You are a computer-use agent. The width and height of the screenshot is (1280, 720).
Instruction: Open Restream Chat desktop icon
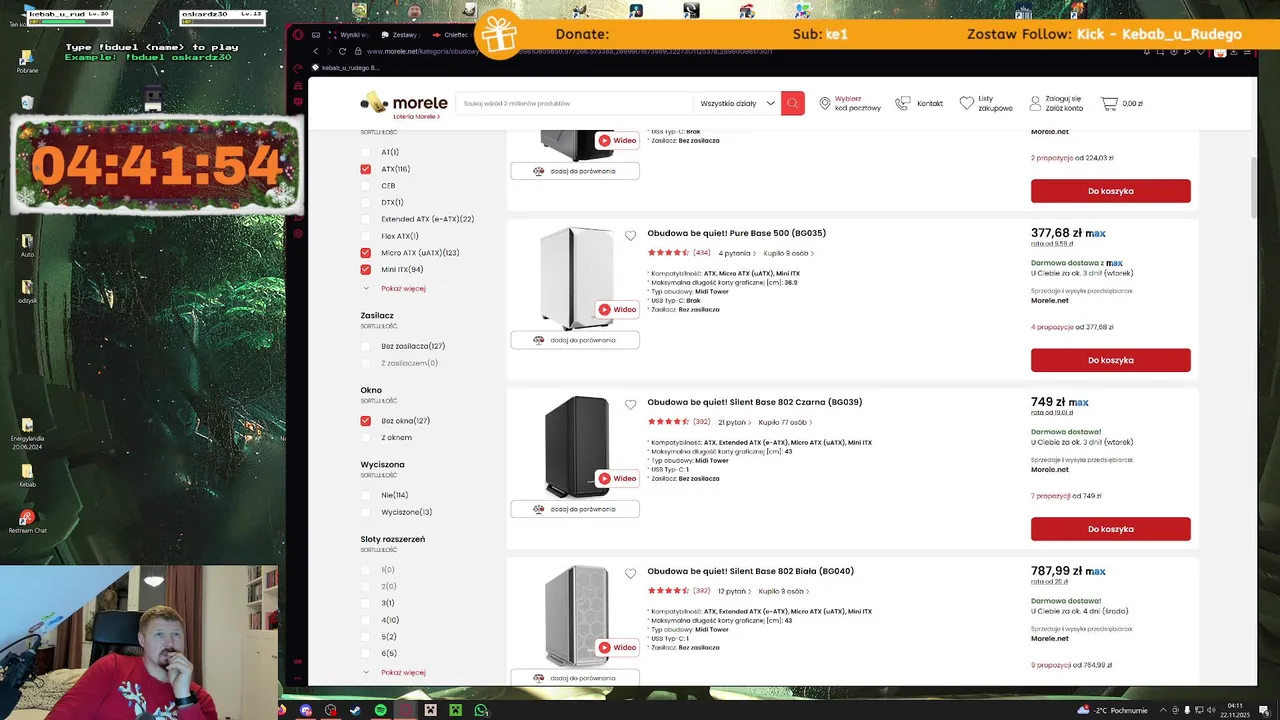[x=27, y=521]
